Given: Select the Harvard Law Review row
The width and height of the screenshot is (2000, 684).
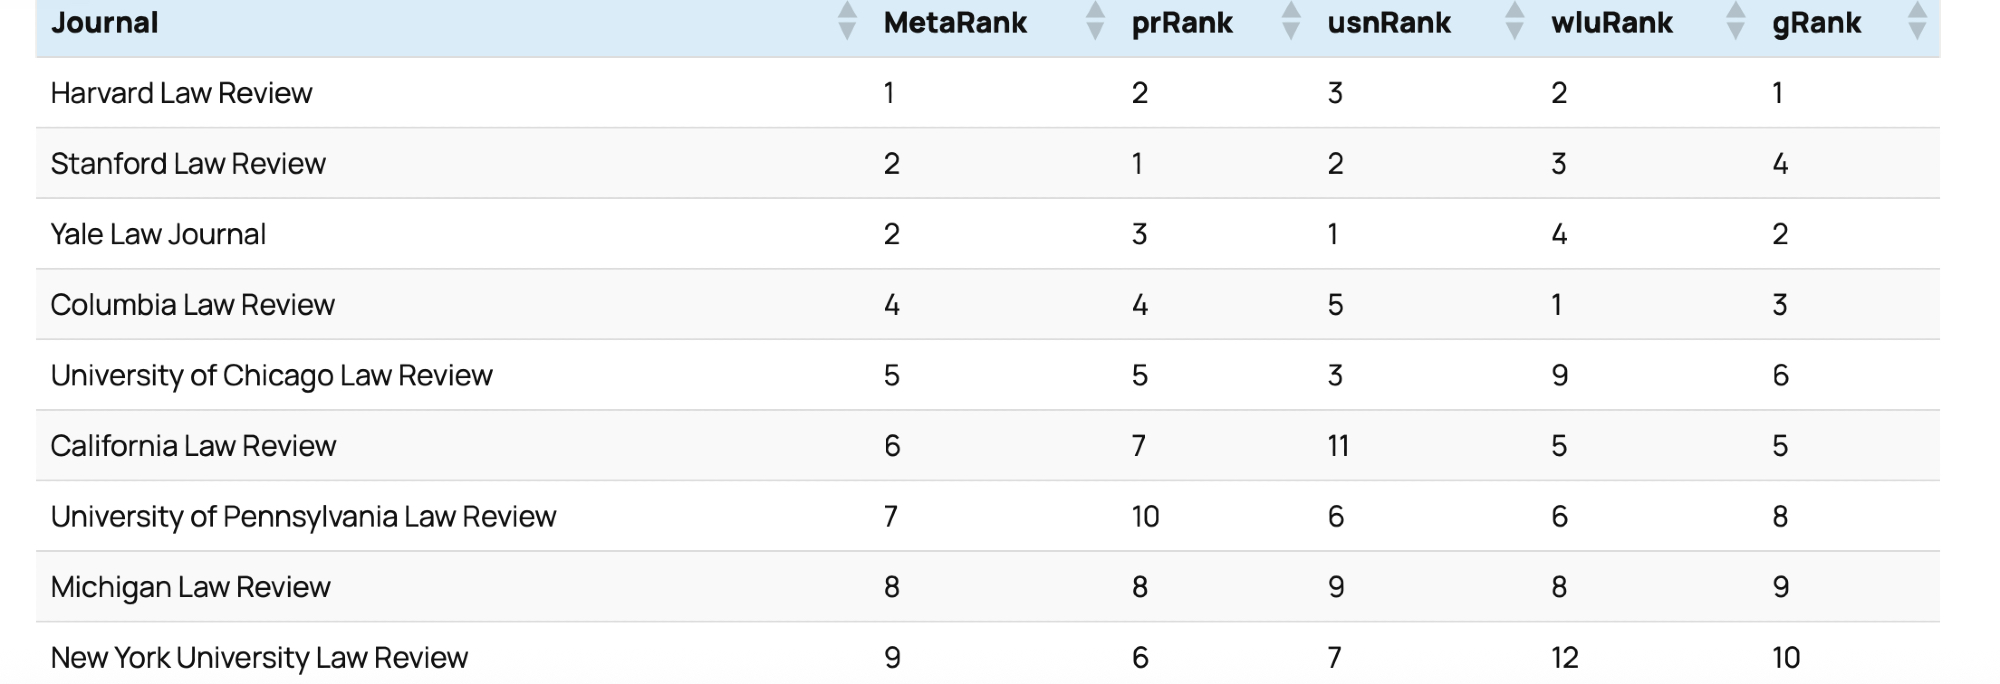Looking at the screenshot, I should point(181,93).
